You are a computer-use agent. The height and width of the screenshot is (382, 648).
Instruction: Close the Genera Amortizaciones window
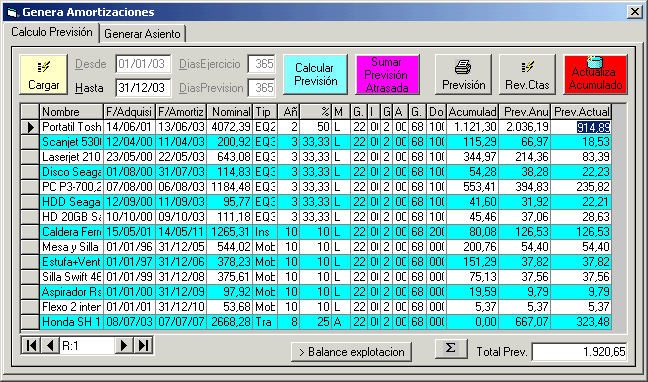point(634,12)
